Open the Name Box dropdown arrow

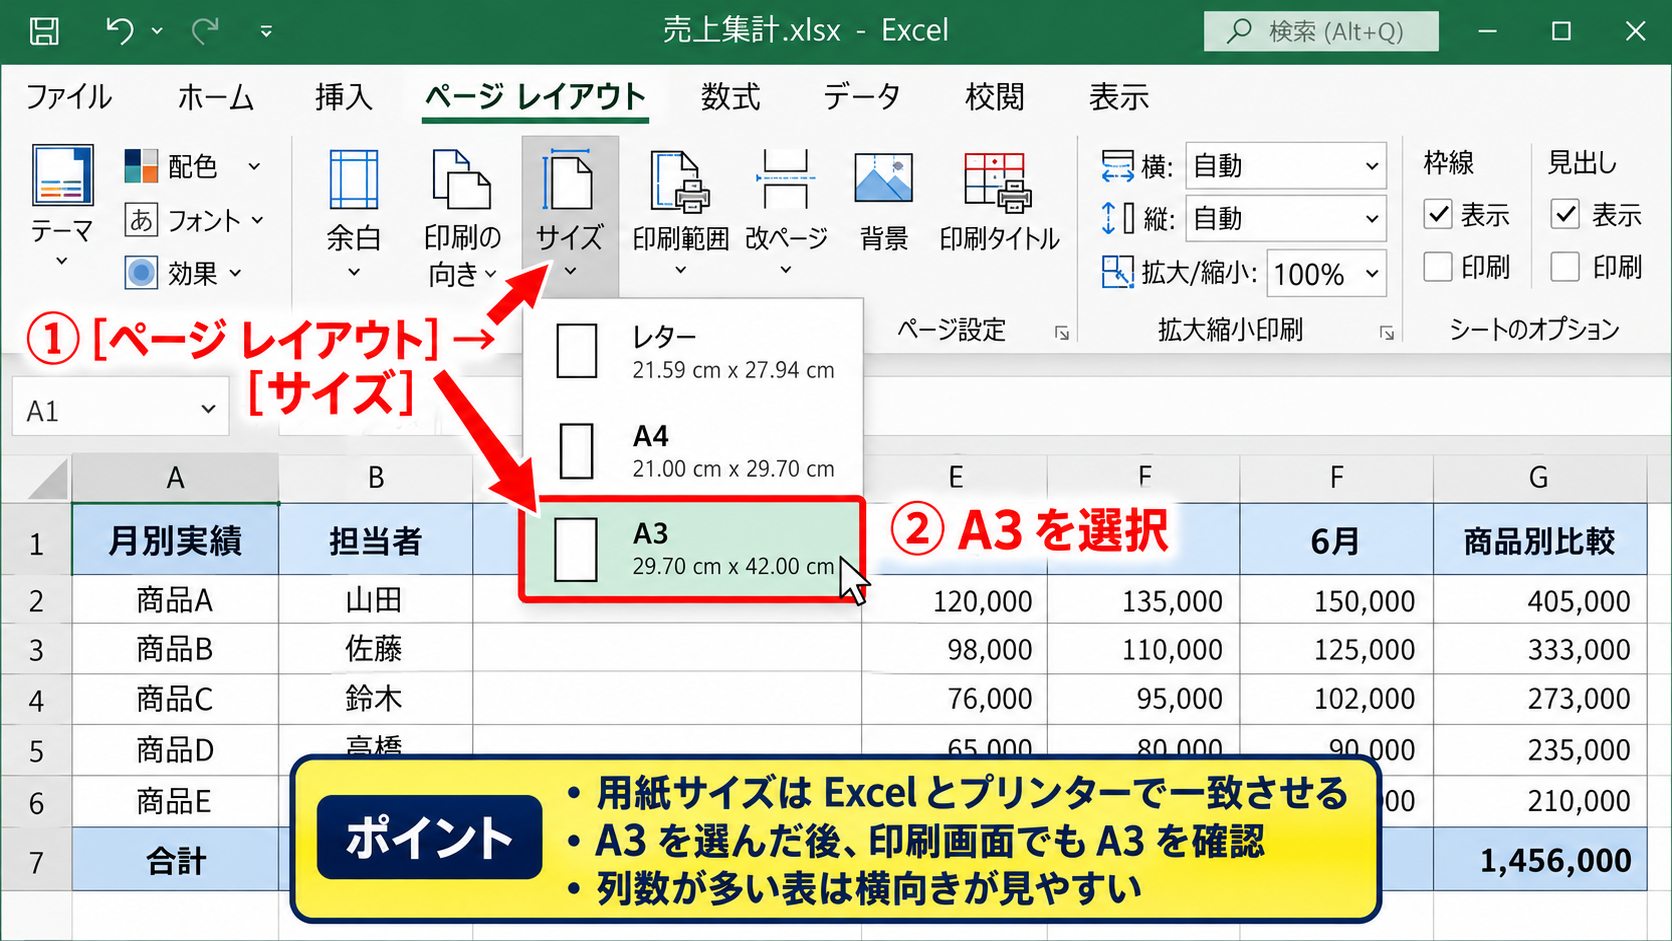(x=208, y=409)
